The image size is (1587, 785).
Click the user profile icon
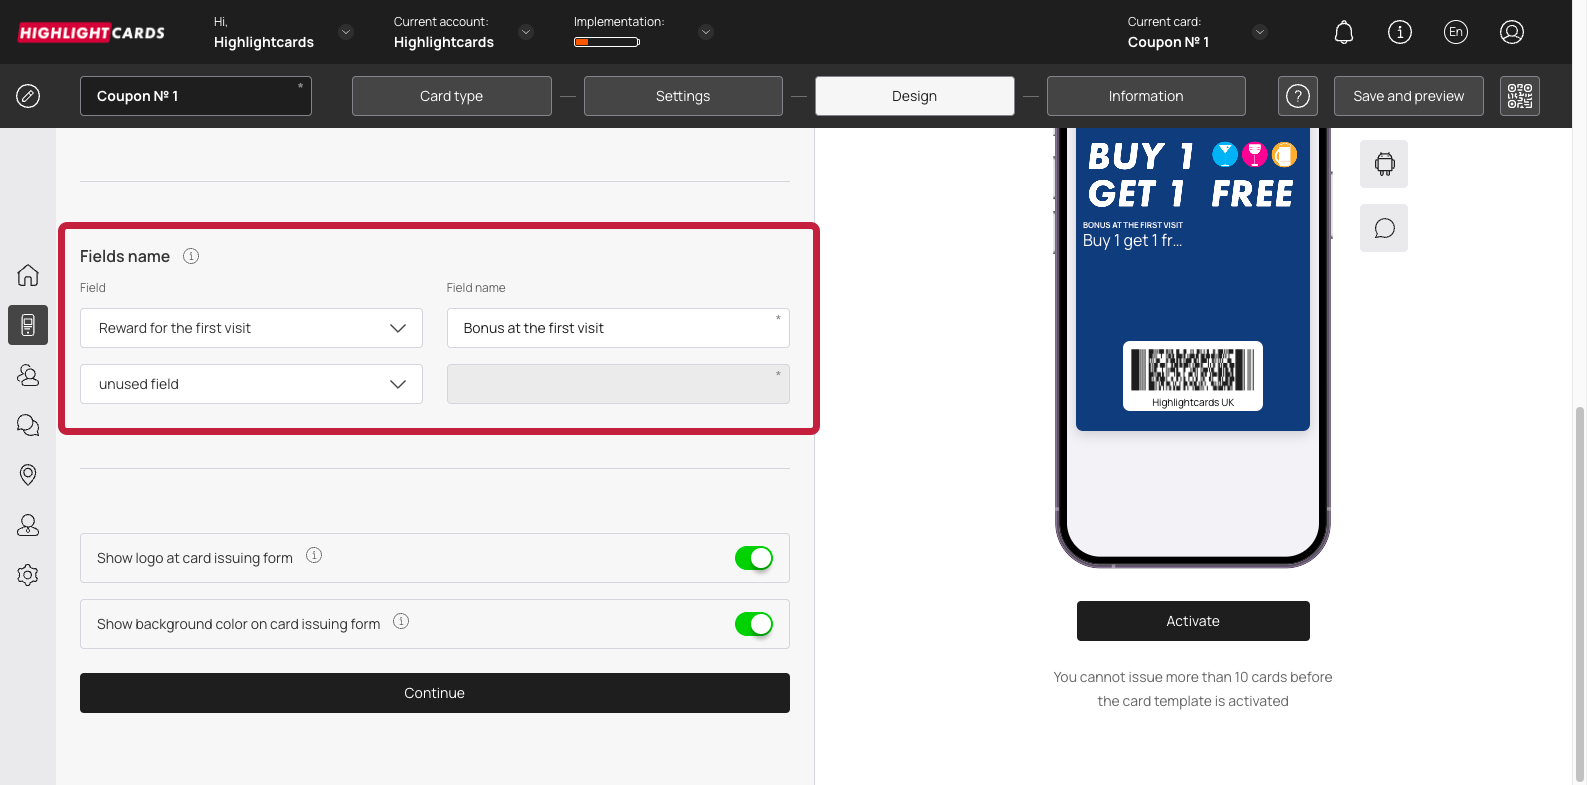click(1511, 32)
